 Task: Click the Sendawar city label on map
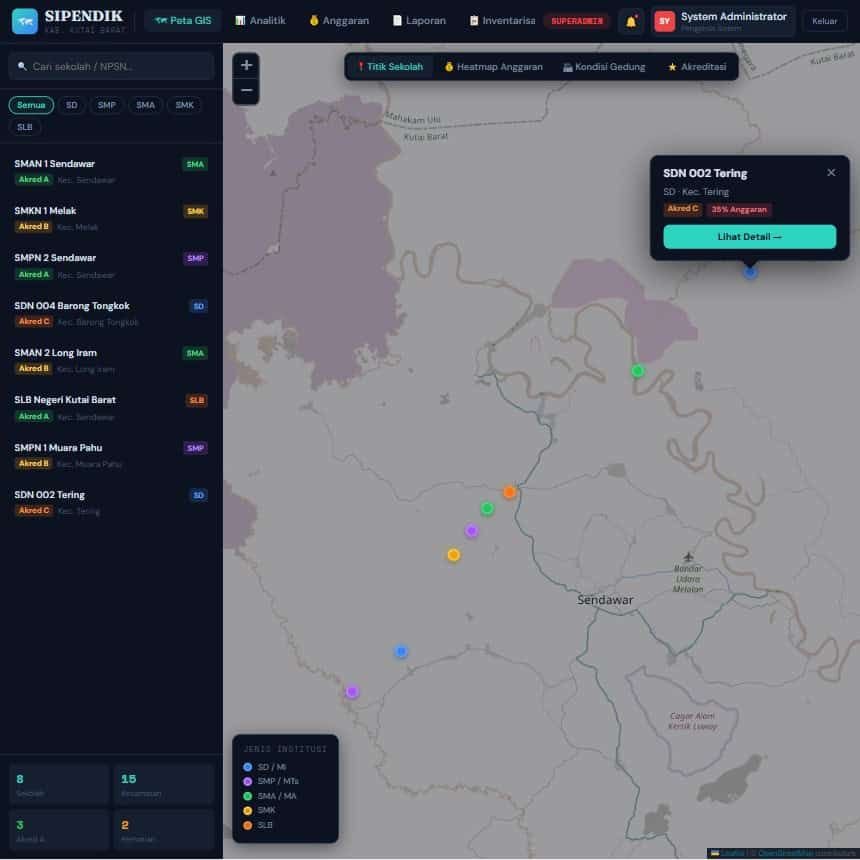click(605, 599)
